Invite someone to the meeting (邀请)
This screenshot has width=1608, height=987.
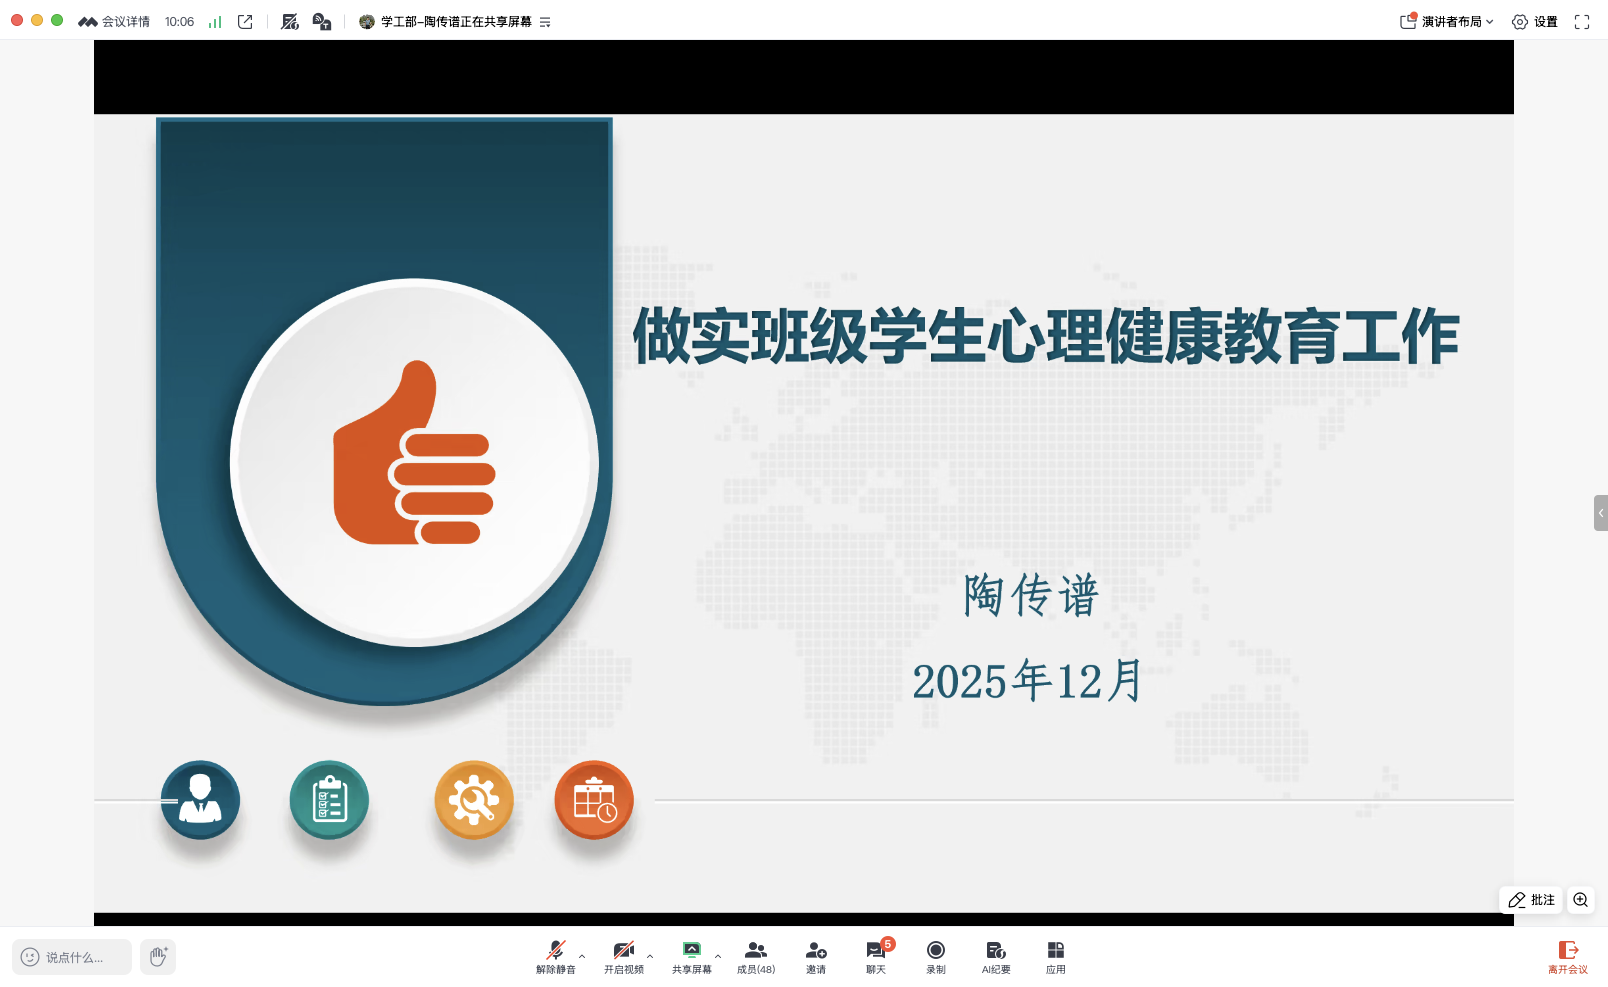[816, 956]
